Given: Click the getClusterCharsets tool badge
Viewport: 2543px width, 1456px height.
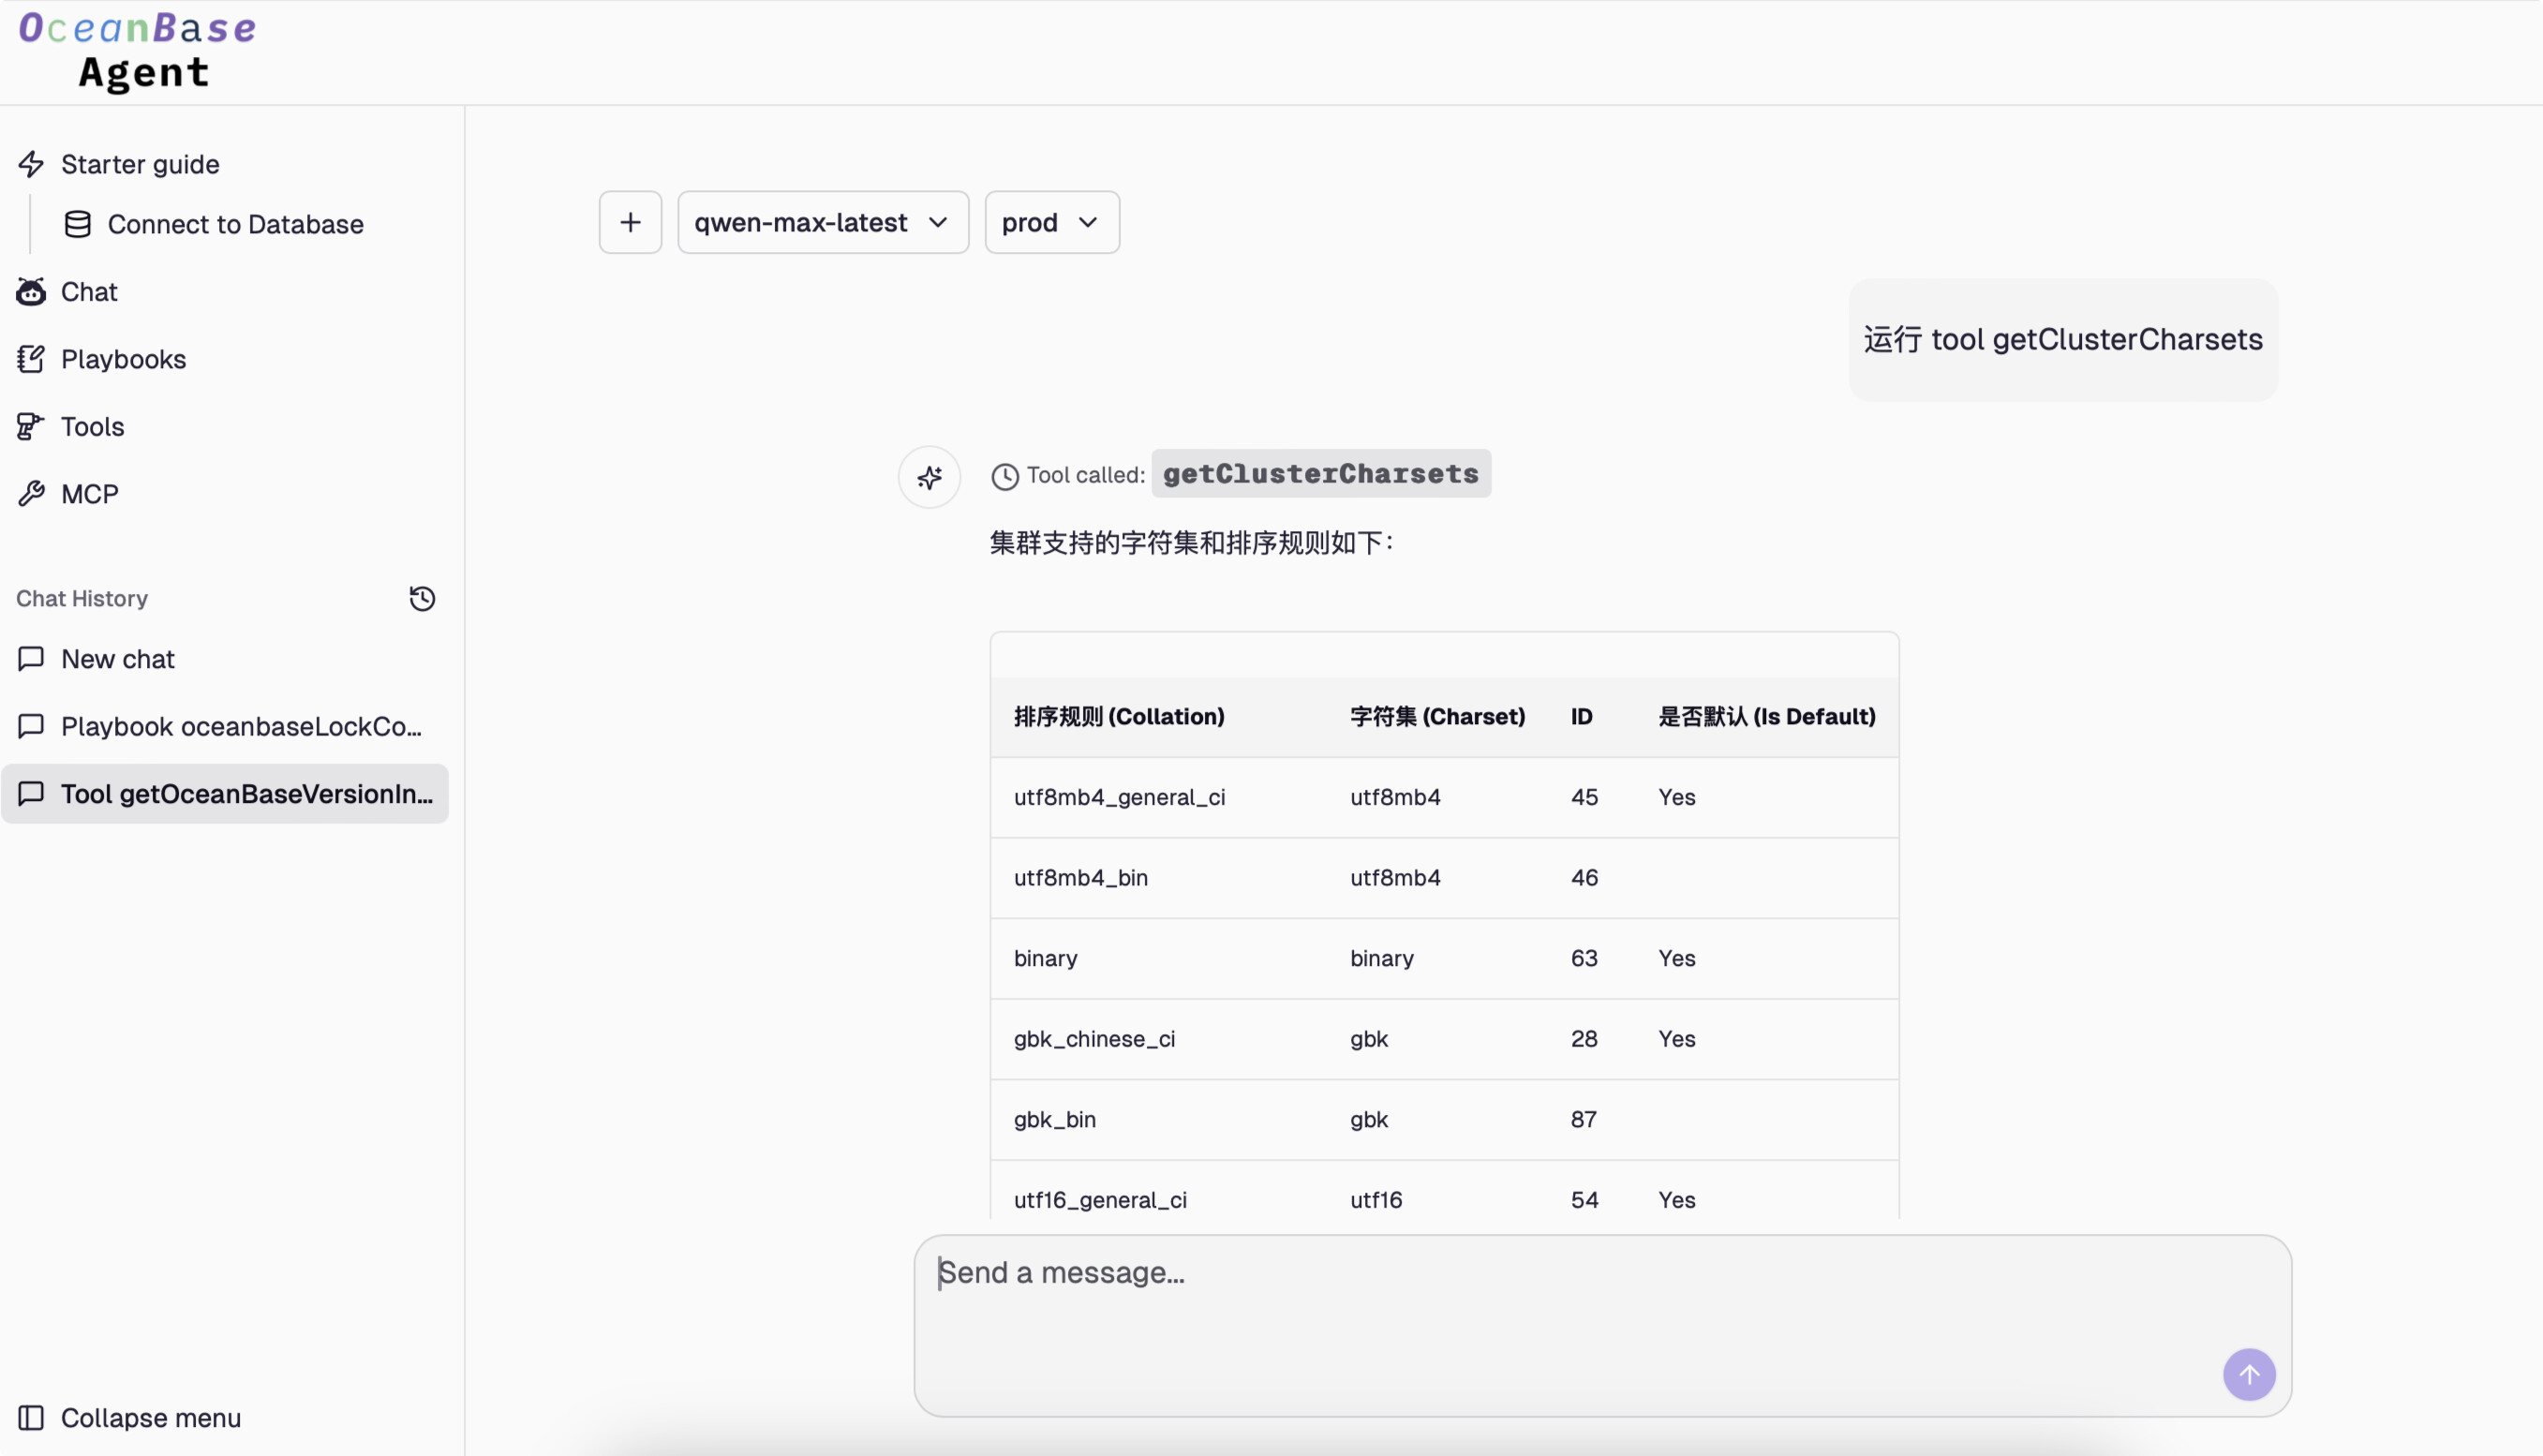Looking at the screenshot, I should pyautogui.click(x=1320, y=473).
